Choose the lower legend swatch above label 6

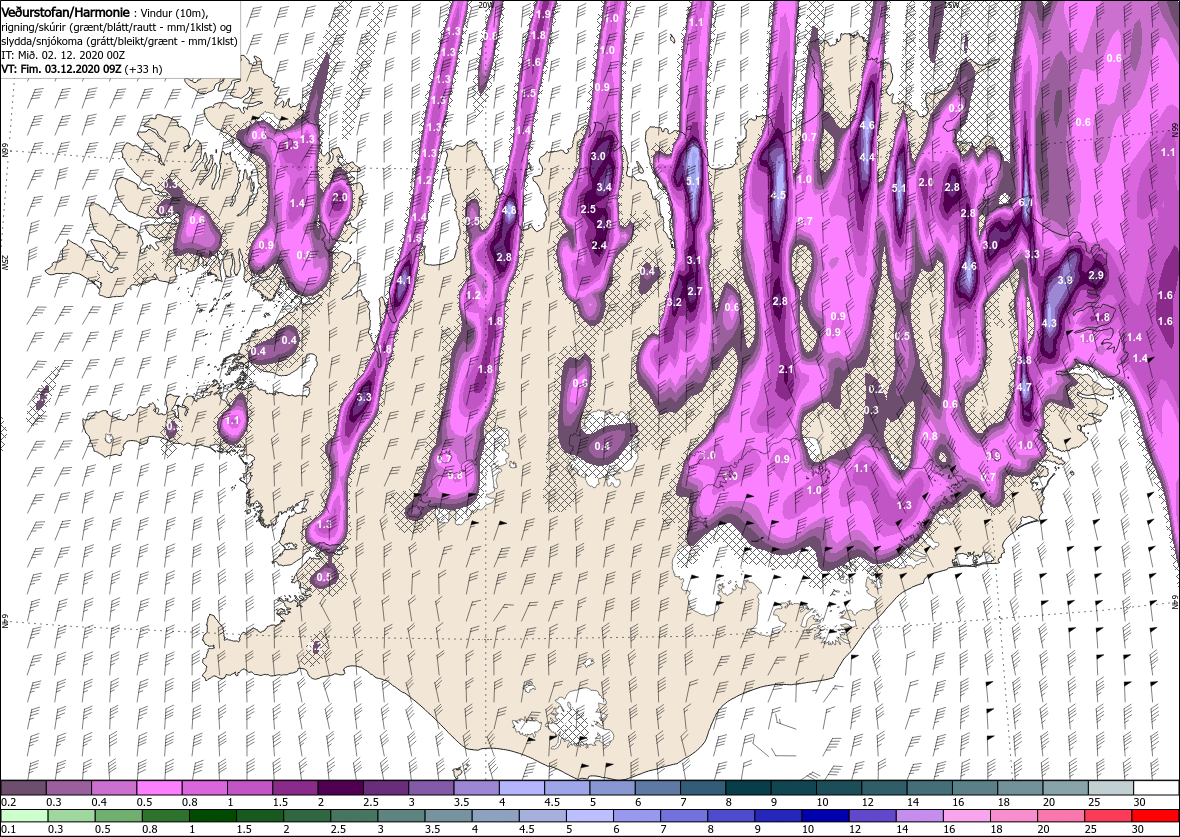[x=636, y=817]
